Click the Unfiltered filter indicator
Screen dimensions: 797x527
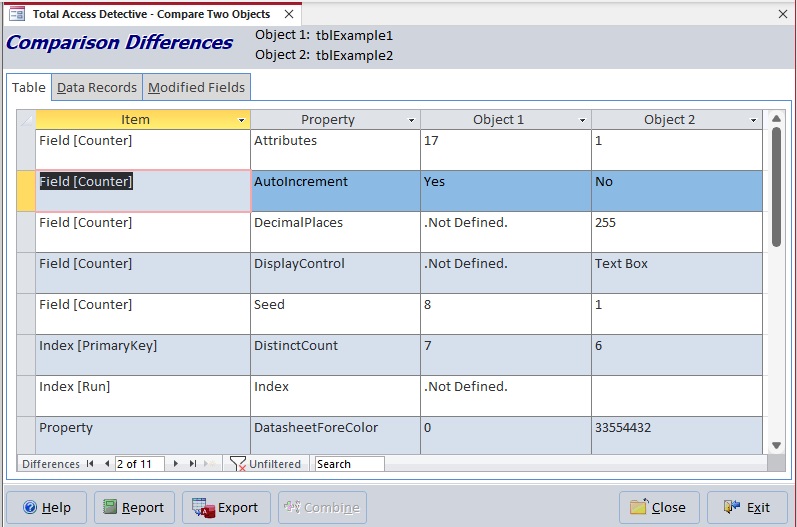(x=265, y=464)
